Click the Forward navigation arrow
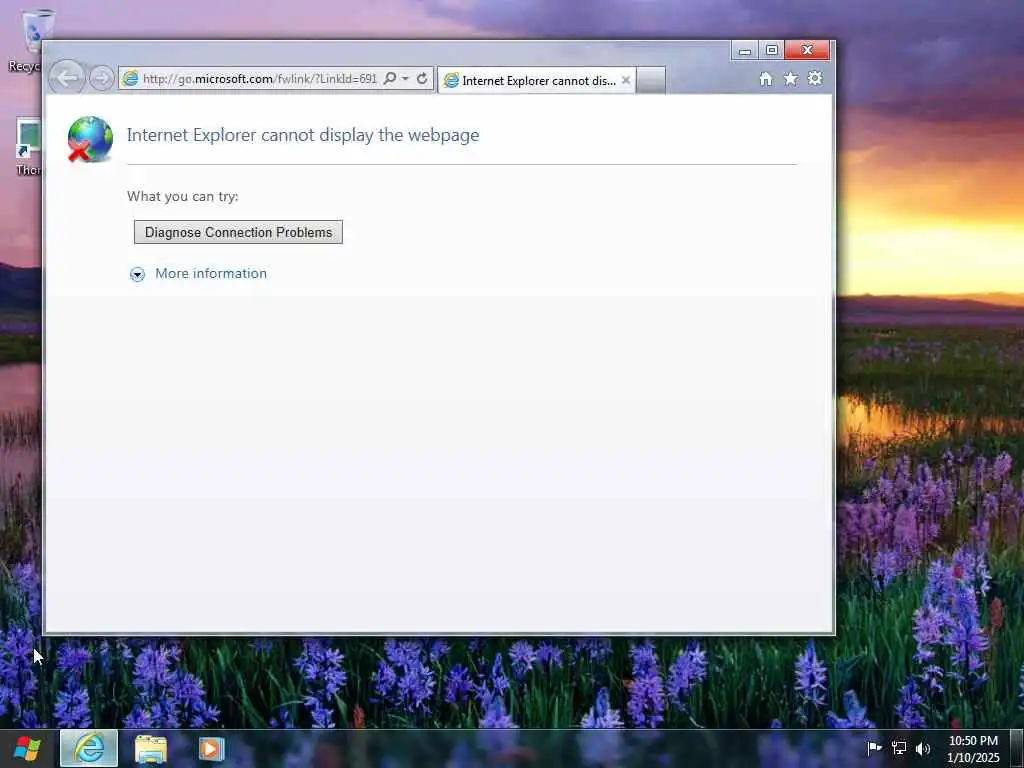Screen dimensions: 1024x768 (101, 78)
